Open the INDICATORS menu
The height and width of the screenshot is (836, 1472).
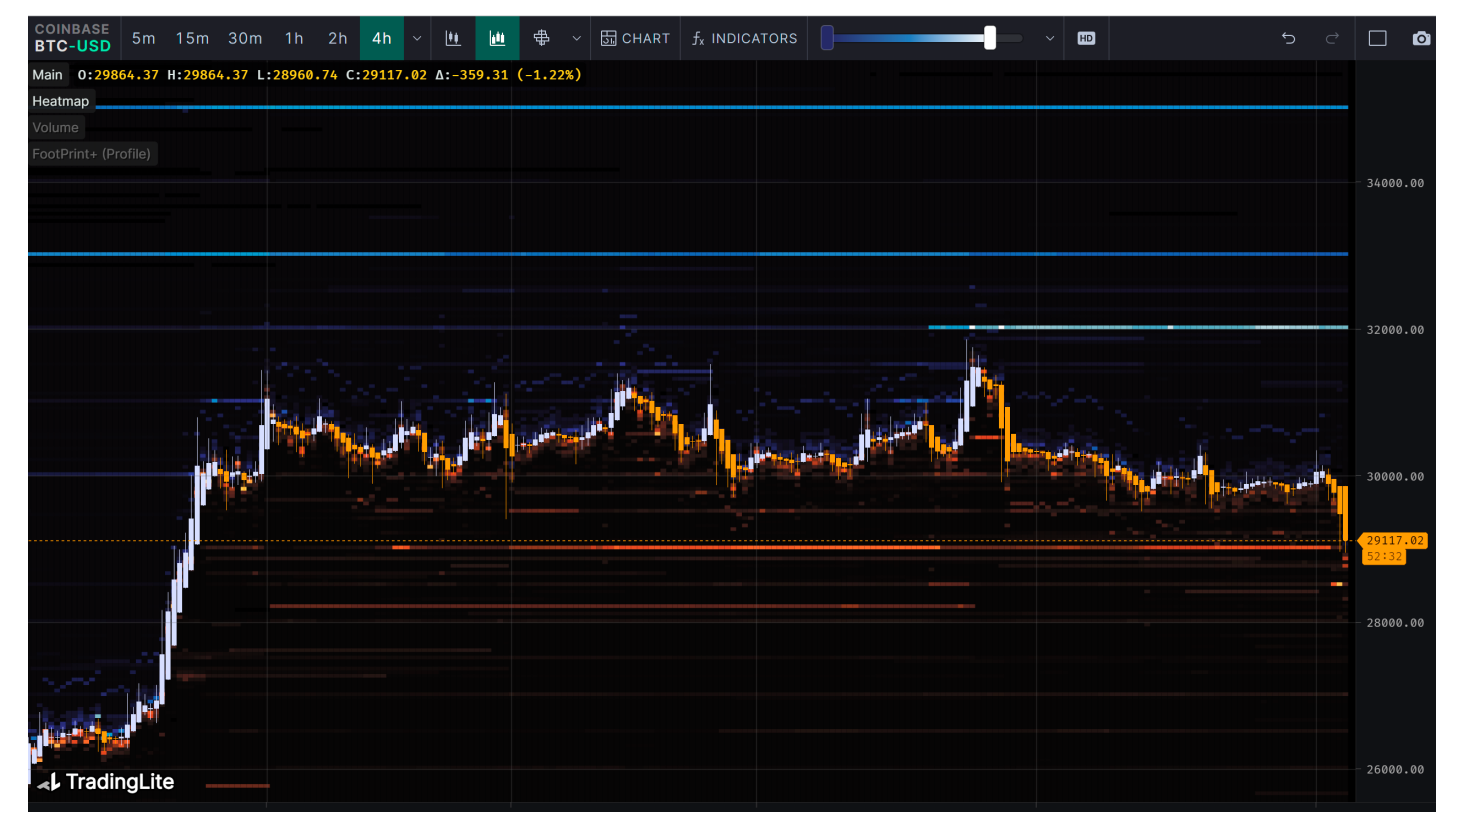744,38
